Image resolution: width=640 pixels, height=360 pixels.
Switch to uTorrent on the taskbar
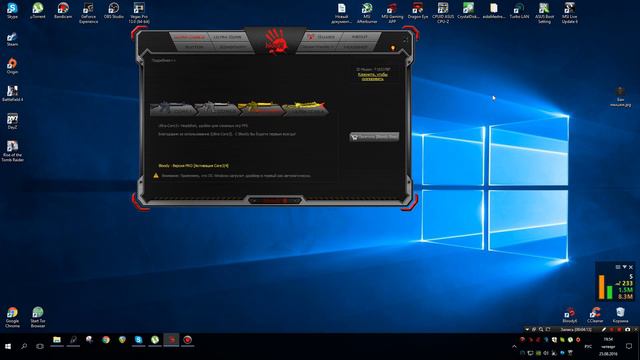(155, 340)
